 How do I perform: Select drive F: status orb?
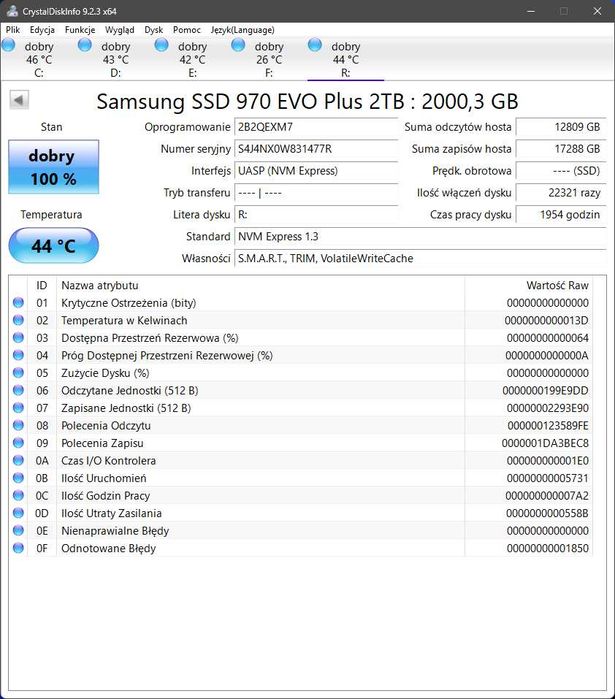238,45
